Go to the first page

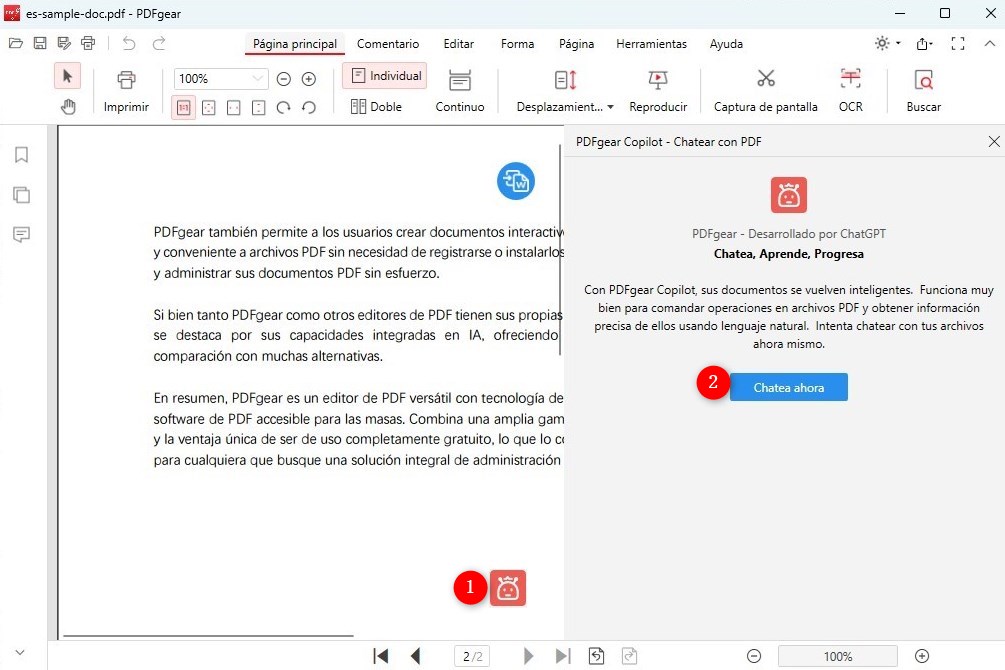(381, 656)
